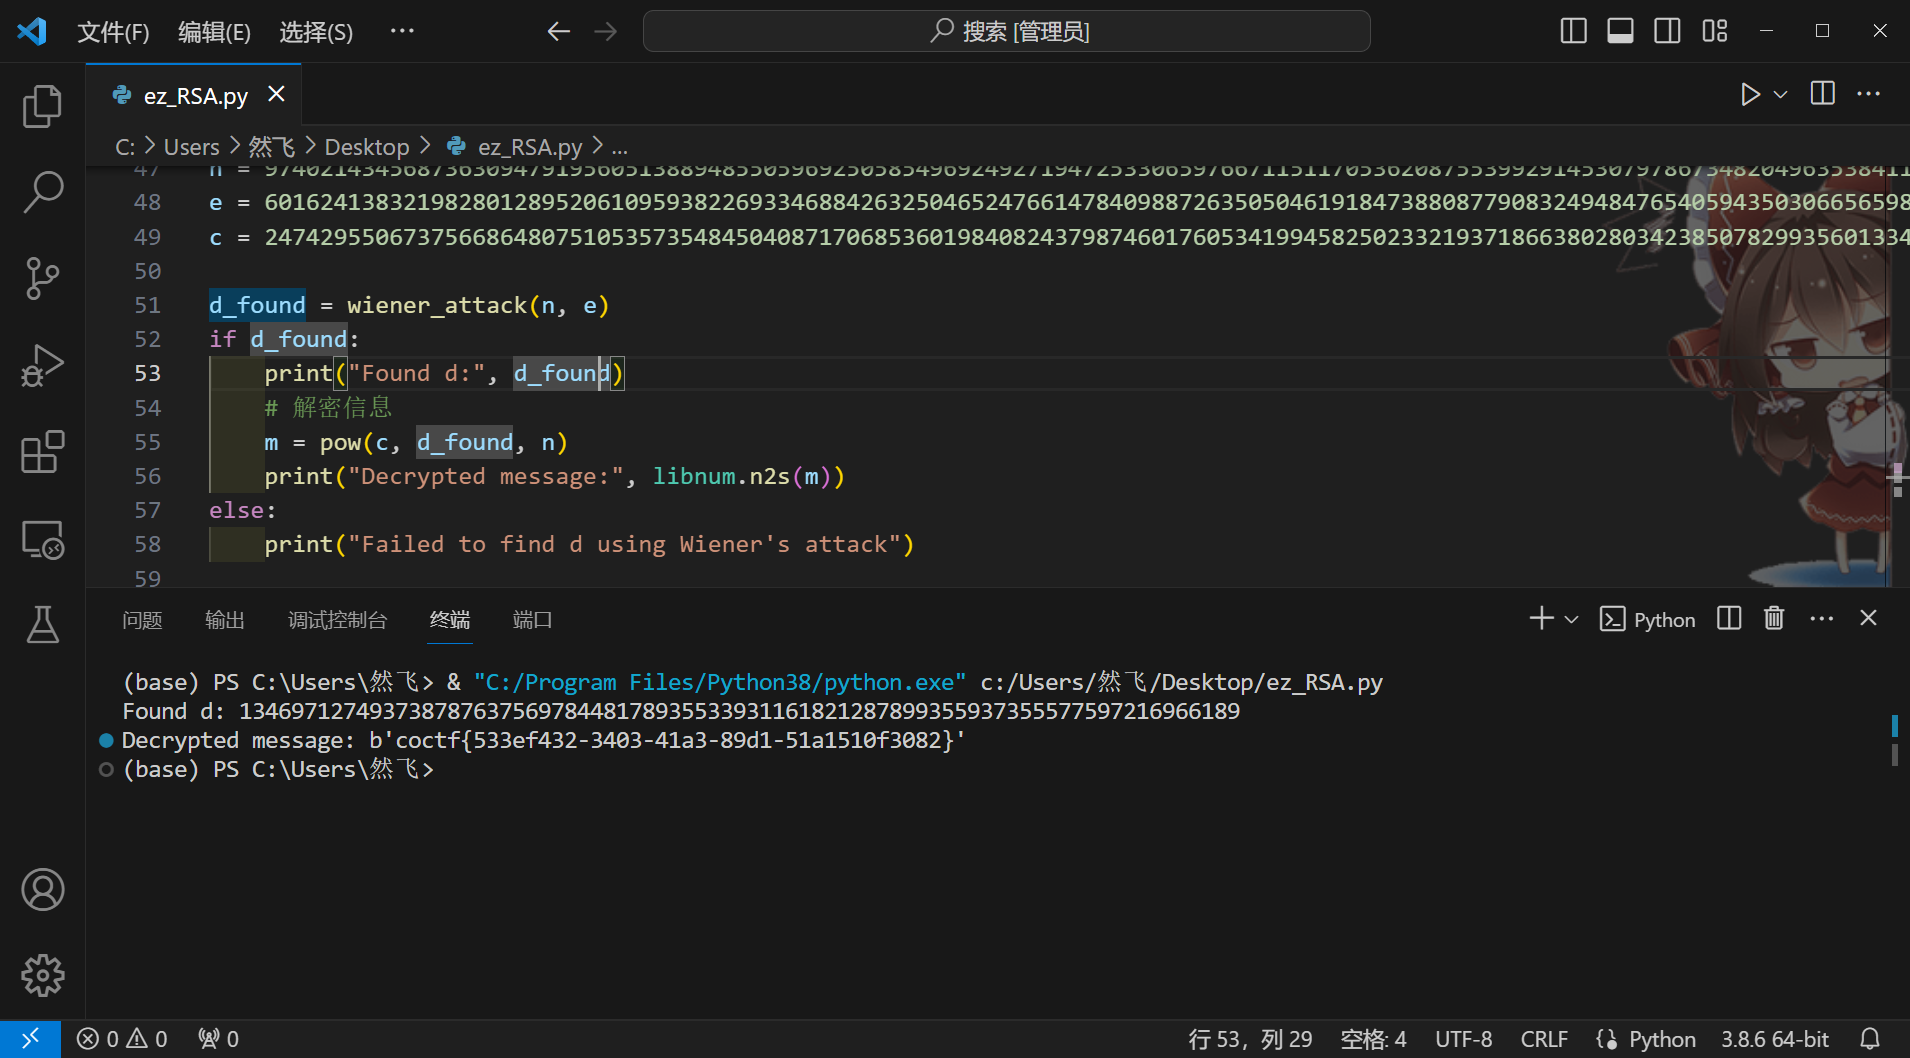Click the 3.8.6 64-bit interpreter selector
The width and height of the screenshot is (1910, 1058).
tap(1774, 1039)
